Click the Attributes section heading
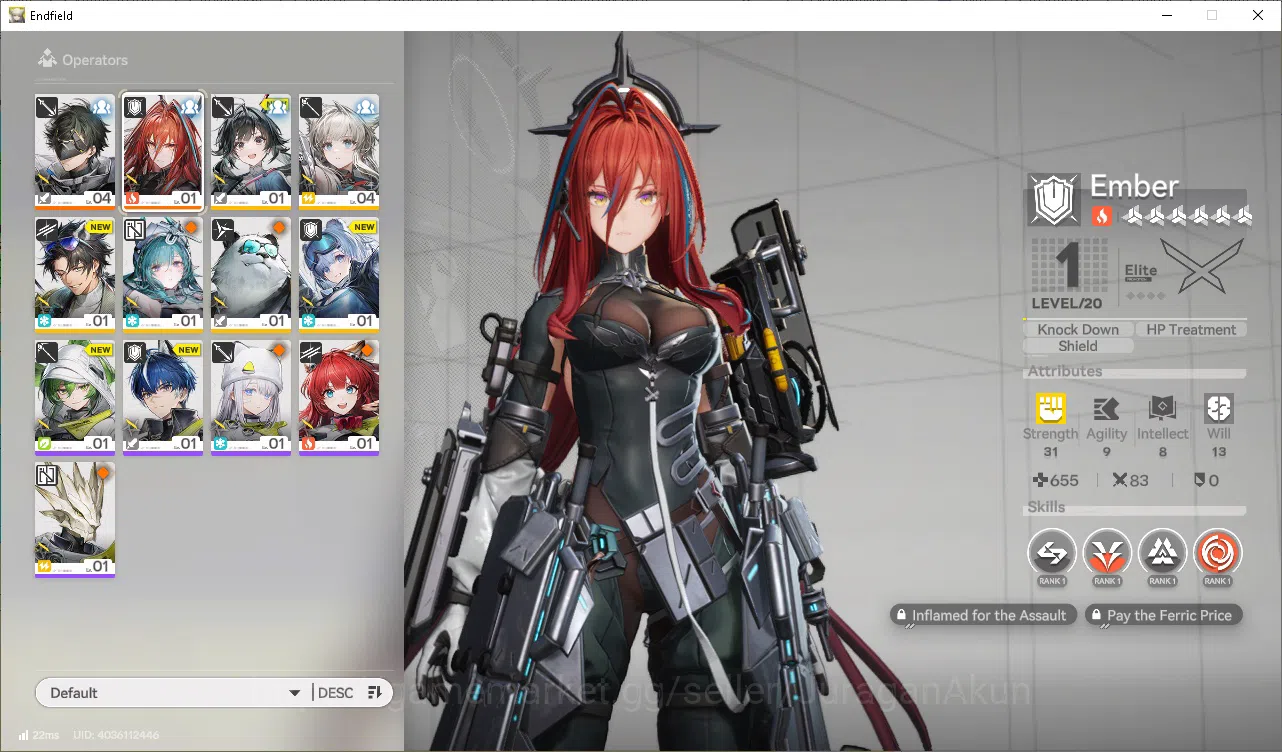1282x752 pixels. (1065, 371)
